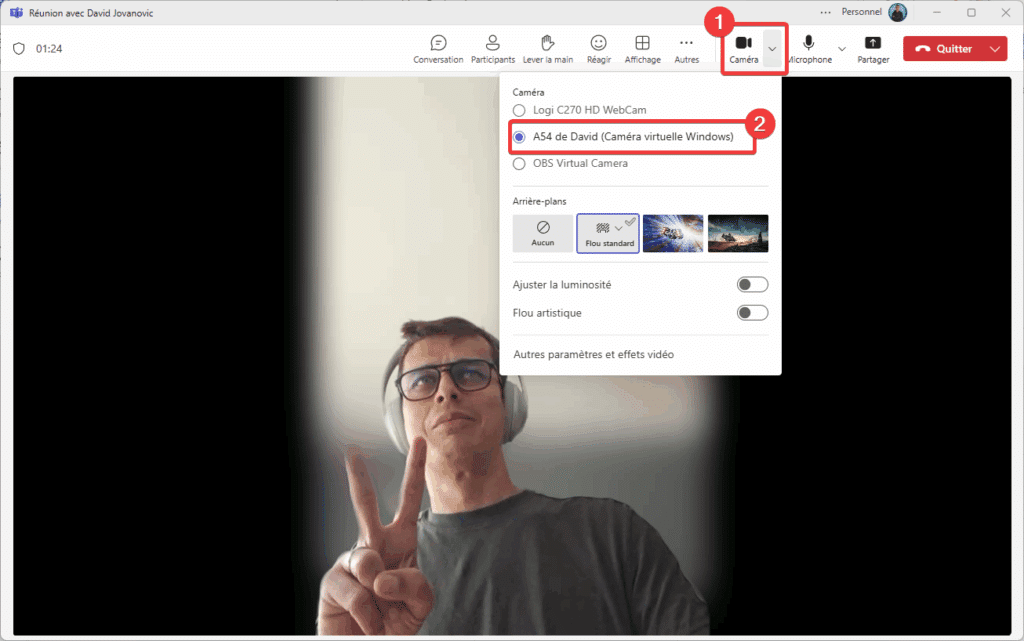
Task: Open the Quitter dropdown arrow
Action: point(995,49)
